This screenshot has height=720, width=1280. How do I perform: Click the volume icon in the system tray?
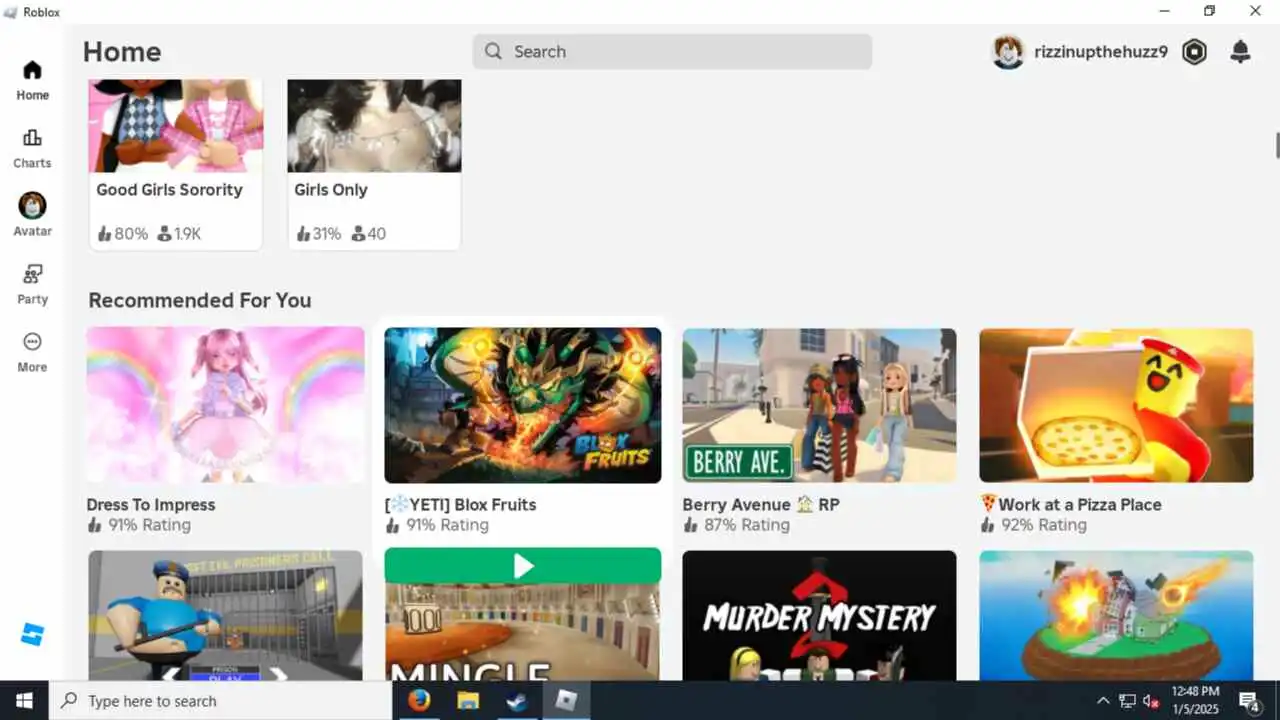click(1151, 701)
